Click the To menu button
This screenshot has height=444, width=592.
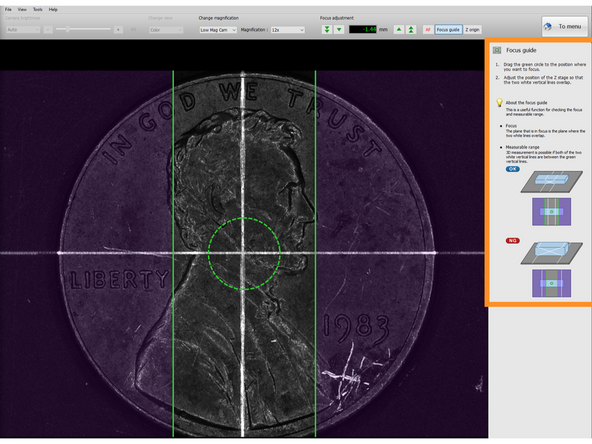(564, 26)
